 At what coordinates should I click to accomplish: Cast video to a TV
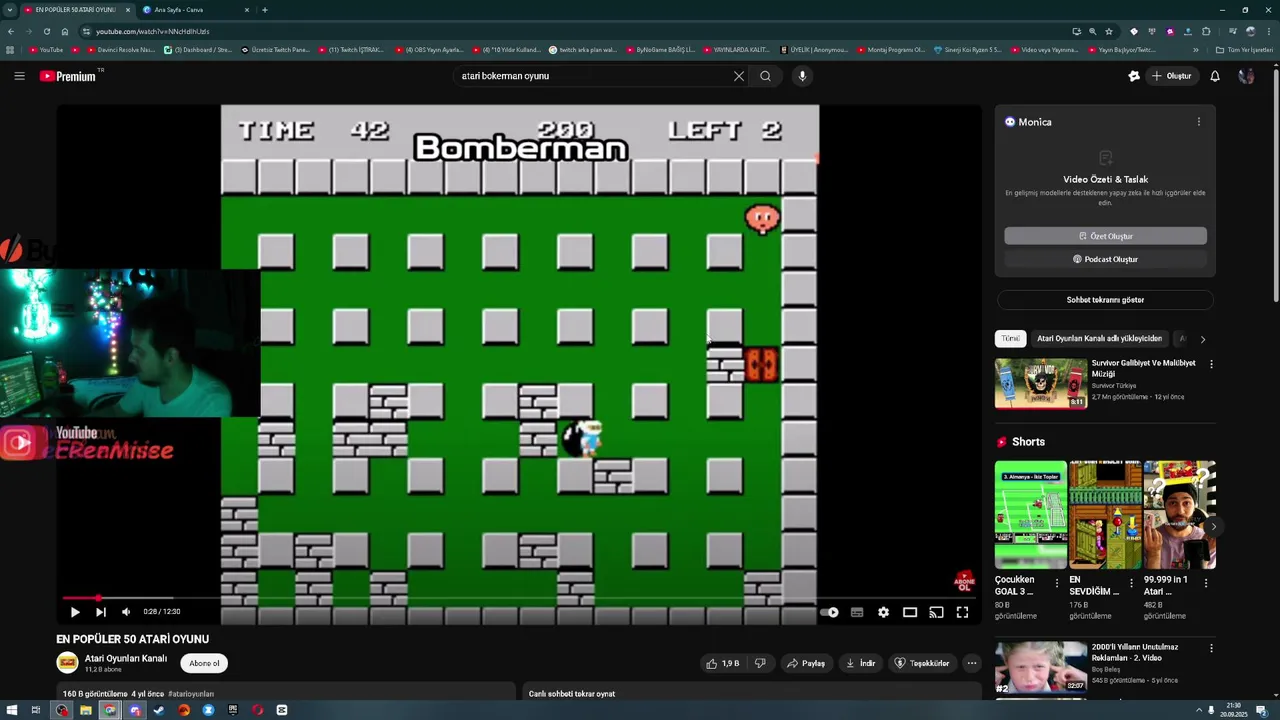pyautogui.click(x=936, y=612)
